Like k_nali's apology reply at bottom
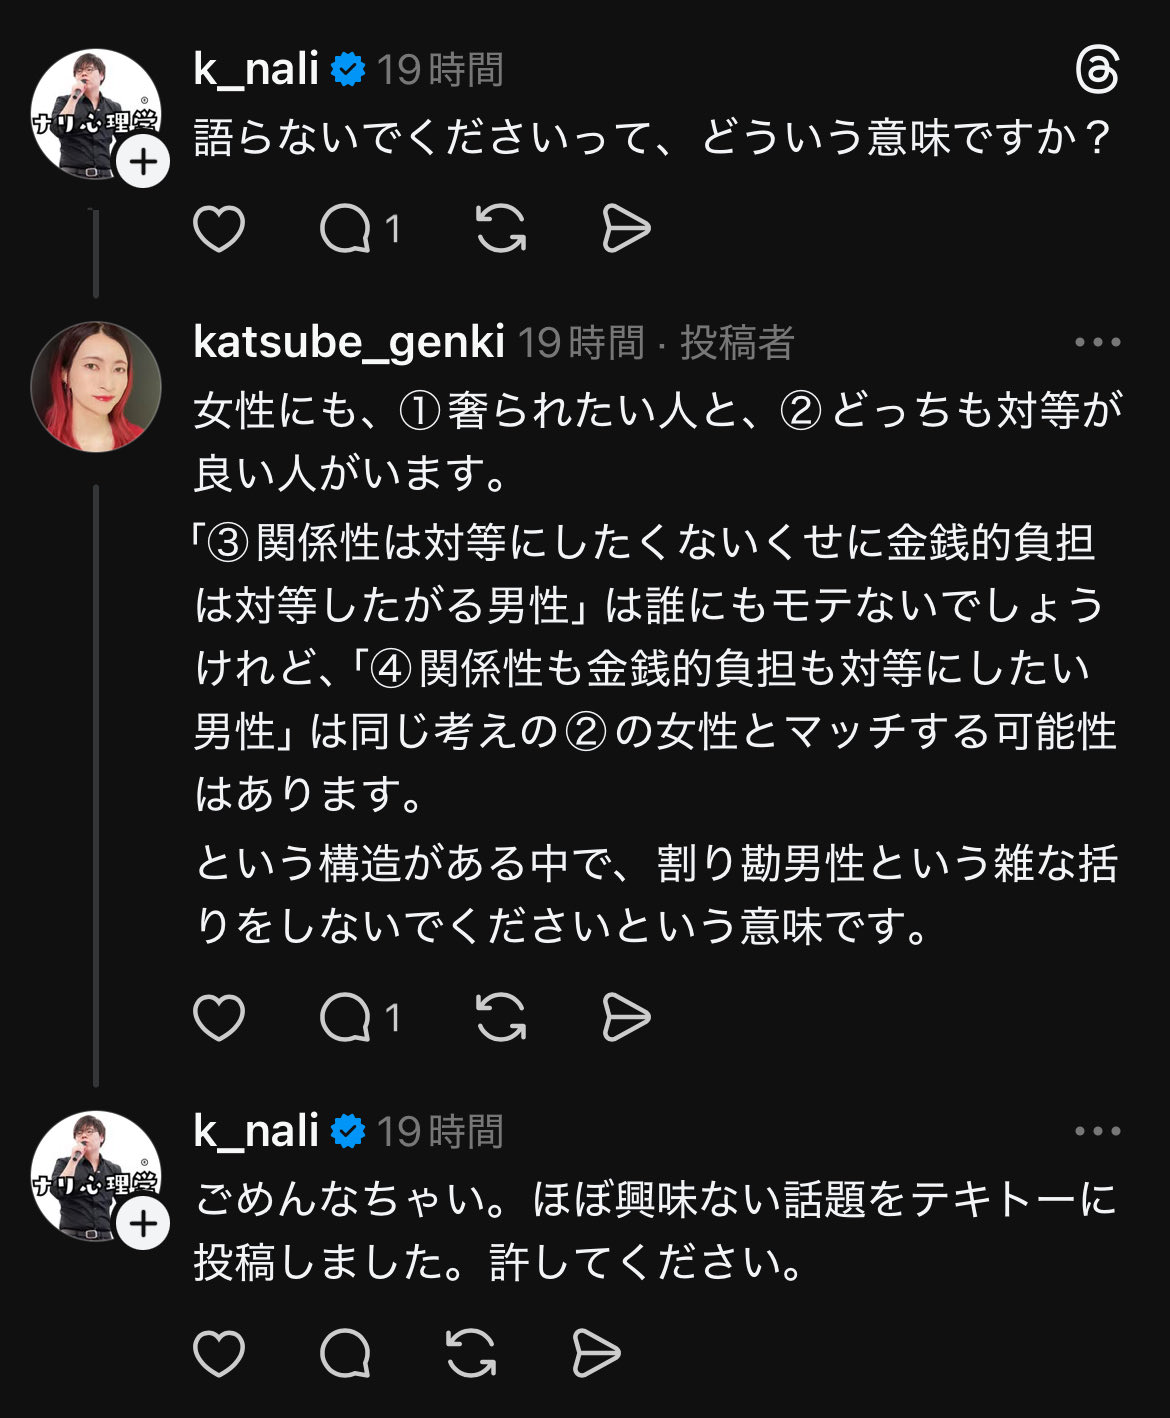The image size is (1170, 1418). (219, 1354)
